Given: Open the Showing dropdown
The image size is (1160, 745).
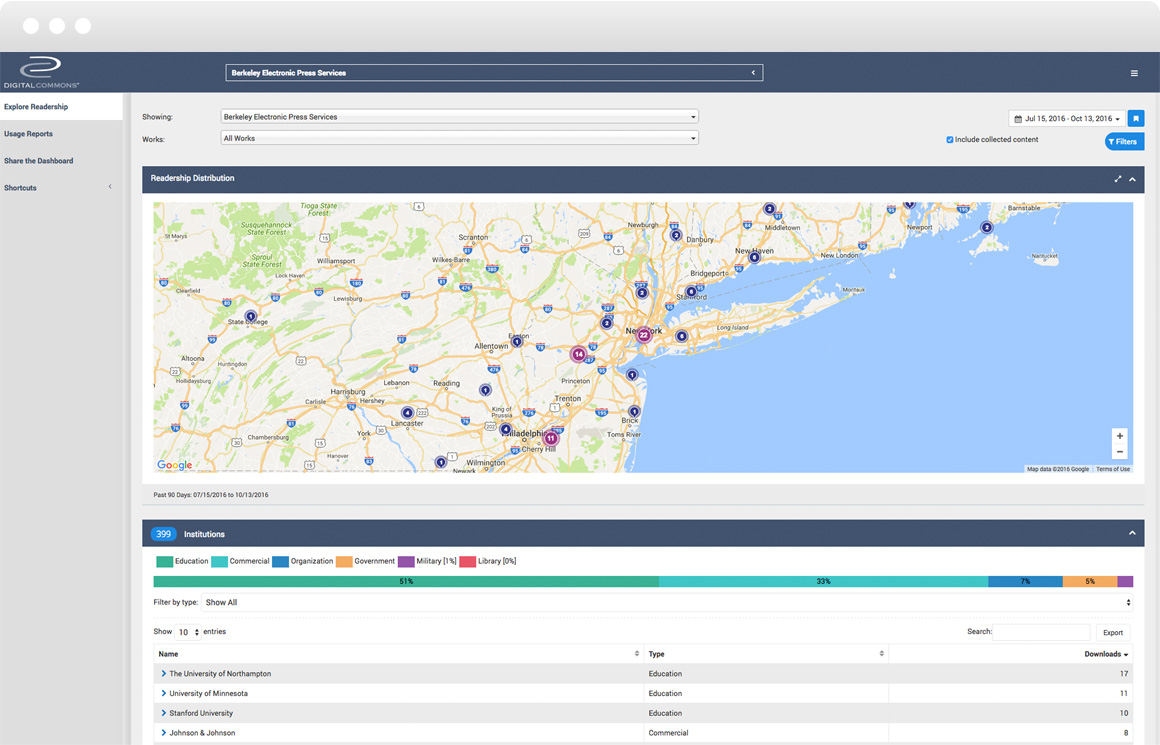Looking at the screenshot, I should (x=459, y=117).
